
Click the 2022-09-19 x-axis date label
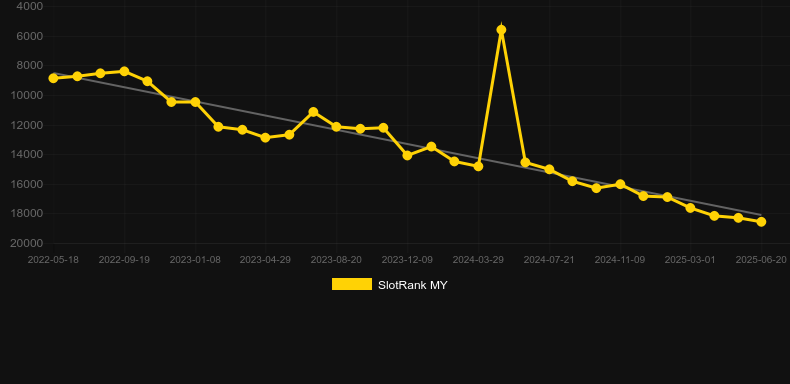click(x=124, y=260)
